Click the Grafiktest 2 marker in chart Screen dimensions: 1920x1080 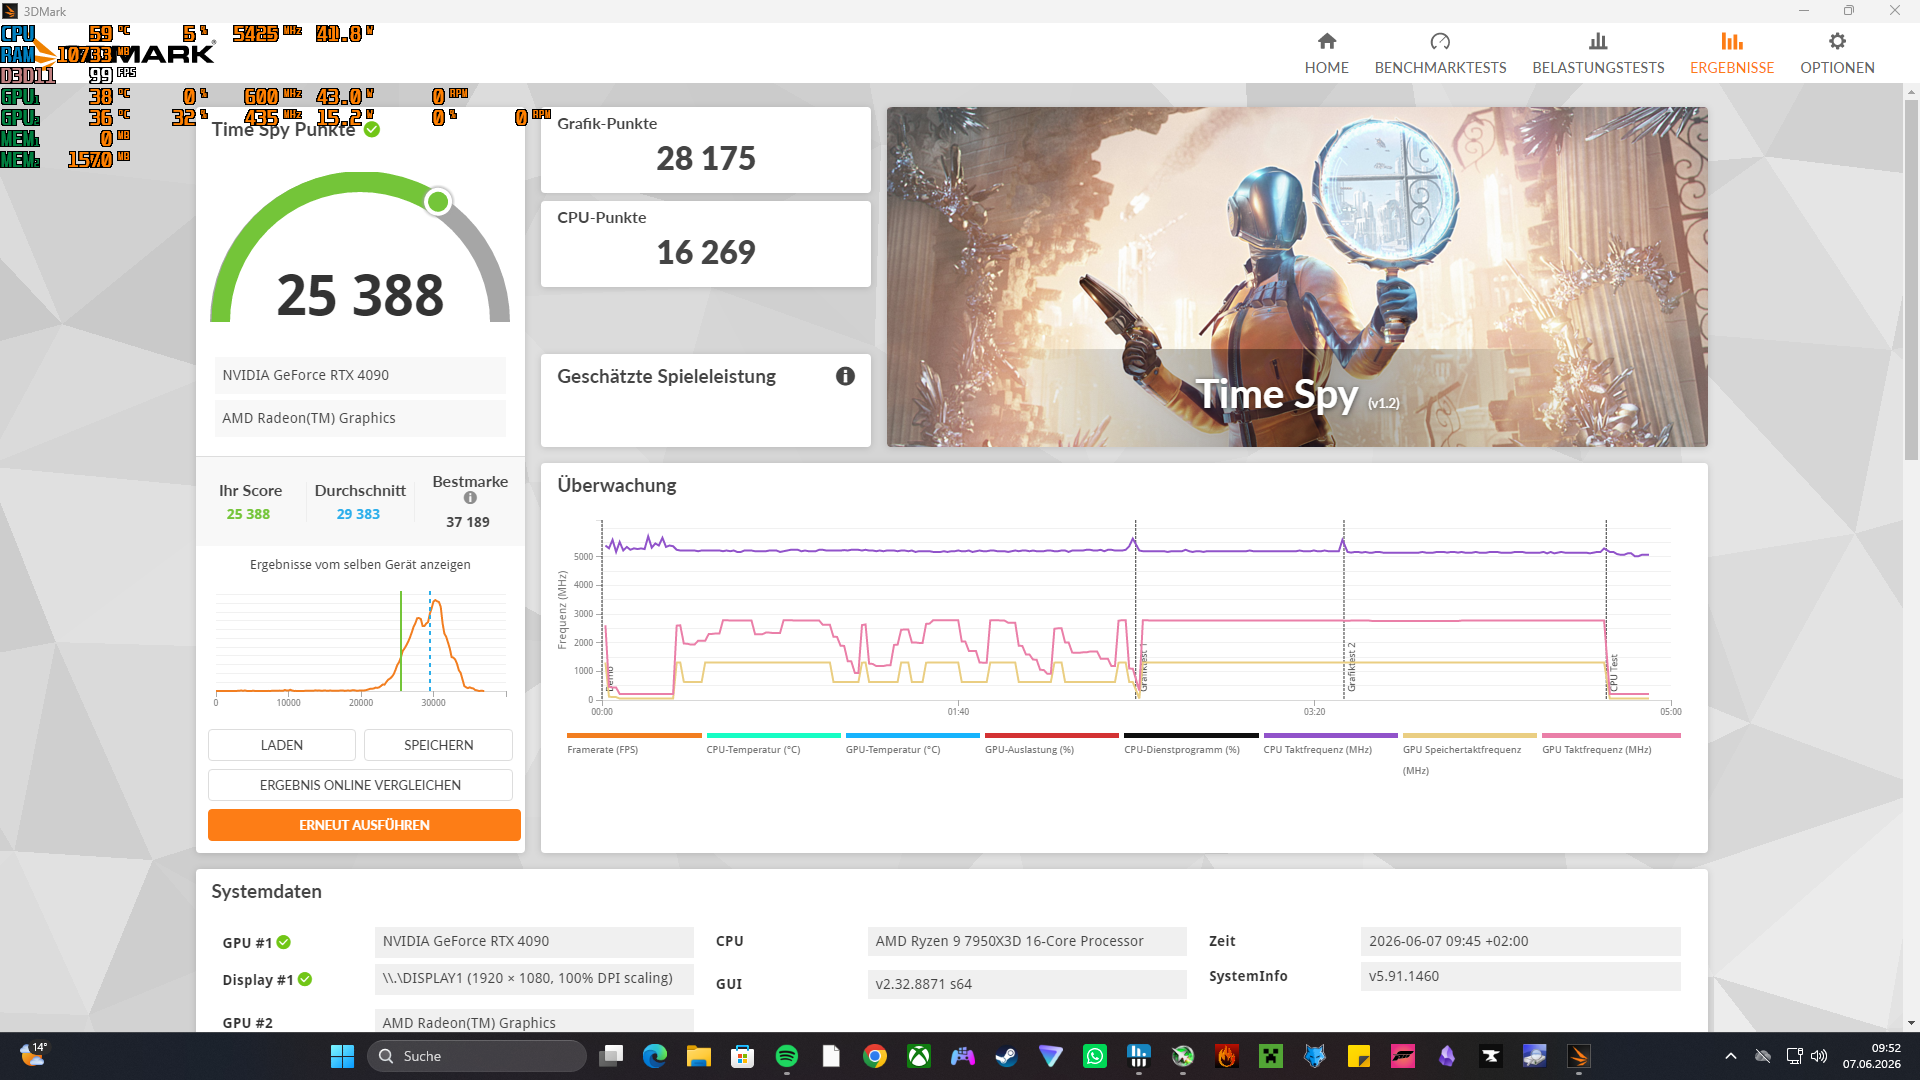(1351, 667)
